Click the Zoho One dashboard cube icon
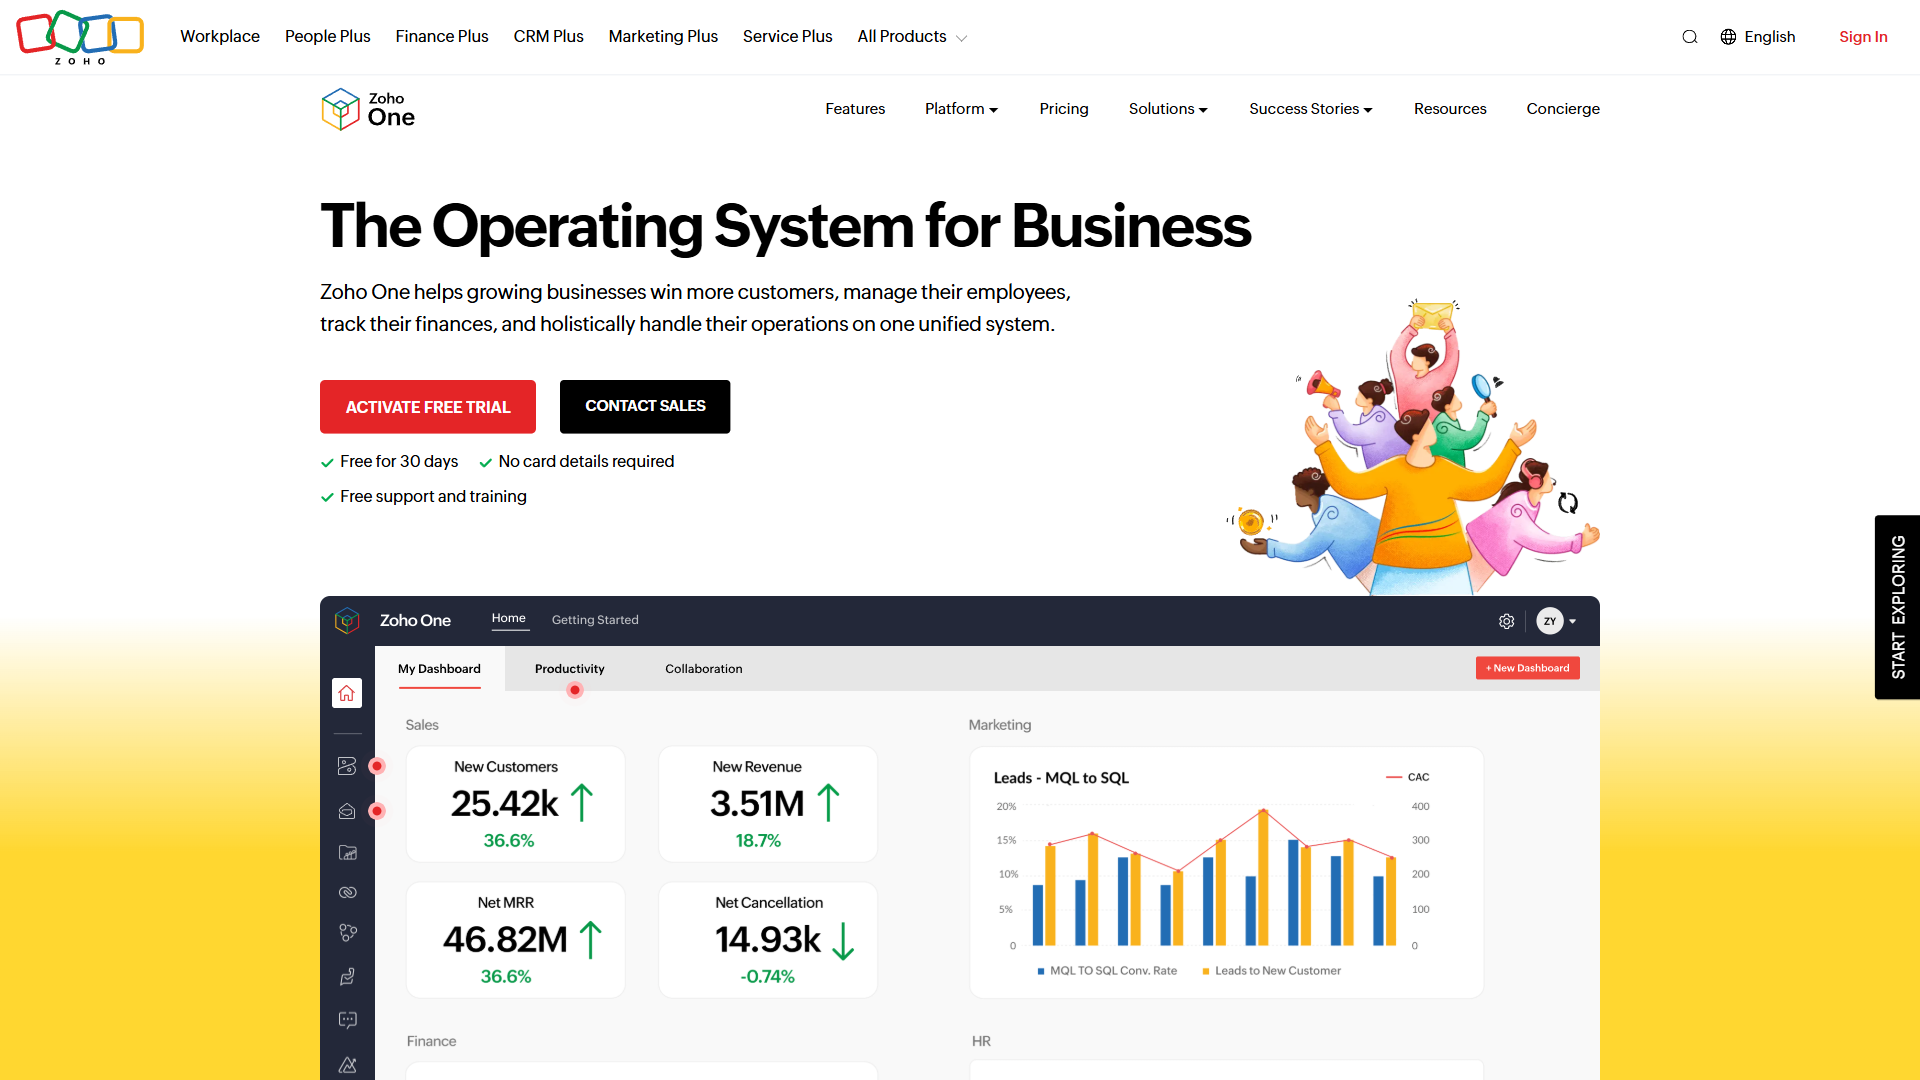 (x=347, y=621)
